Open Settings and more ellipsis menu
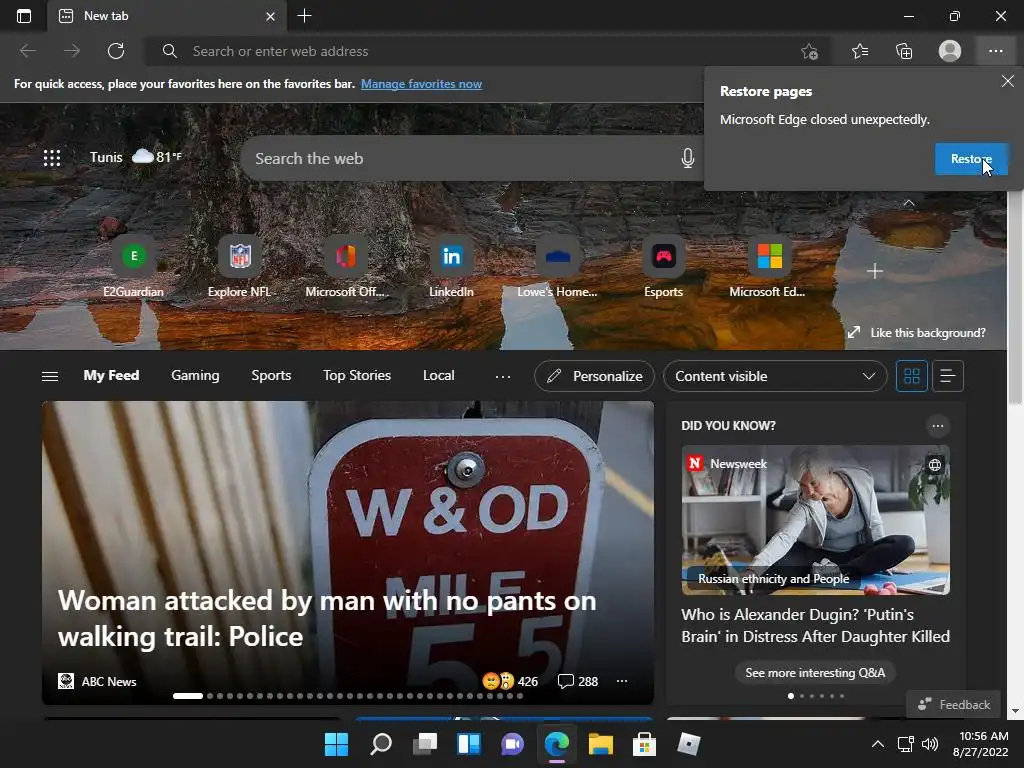Viewport: 1024px width, 768px height. 995,51
